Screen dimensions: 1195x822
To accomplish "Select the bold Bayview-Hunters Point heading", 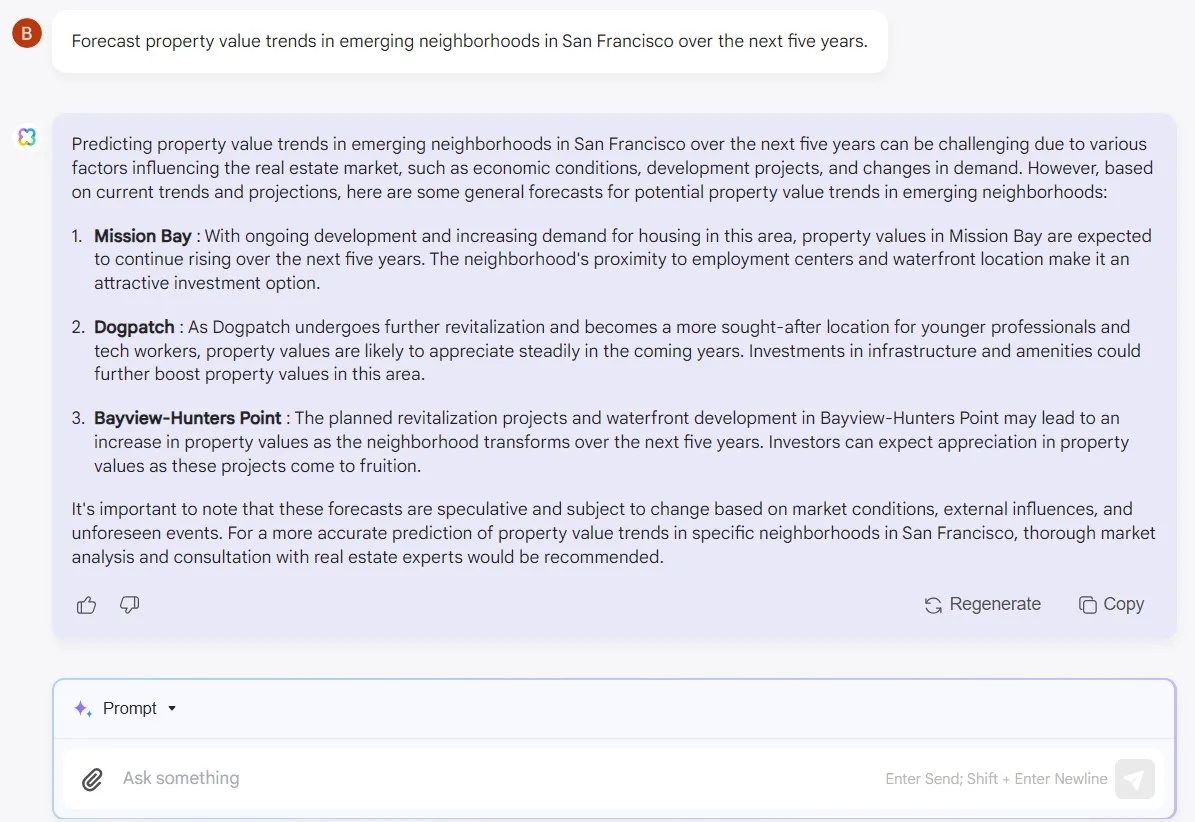I will (x=188, y=418).
